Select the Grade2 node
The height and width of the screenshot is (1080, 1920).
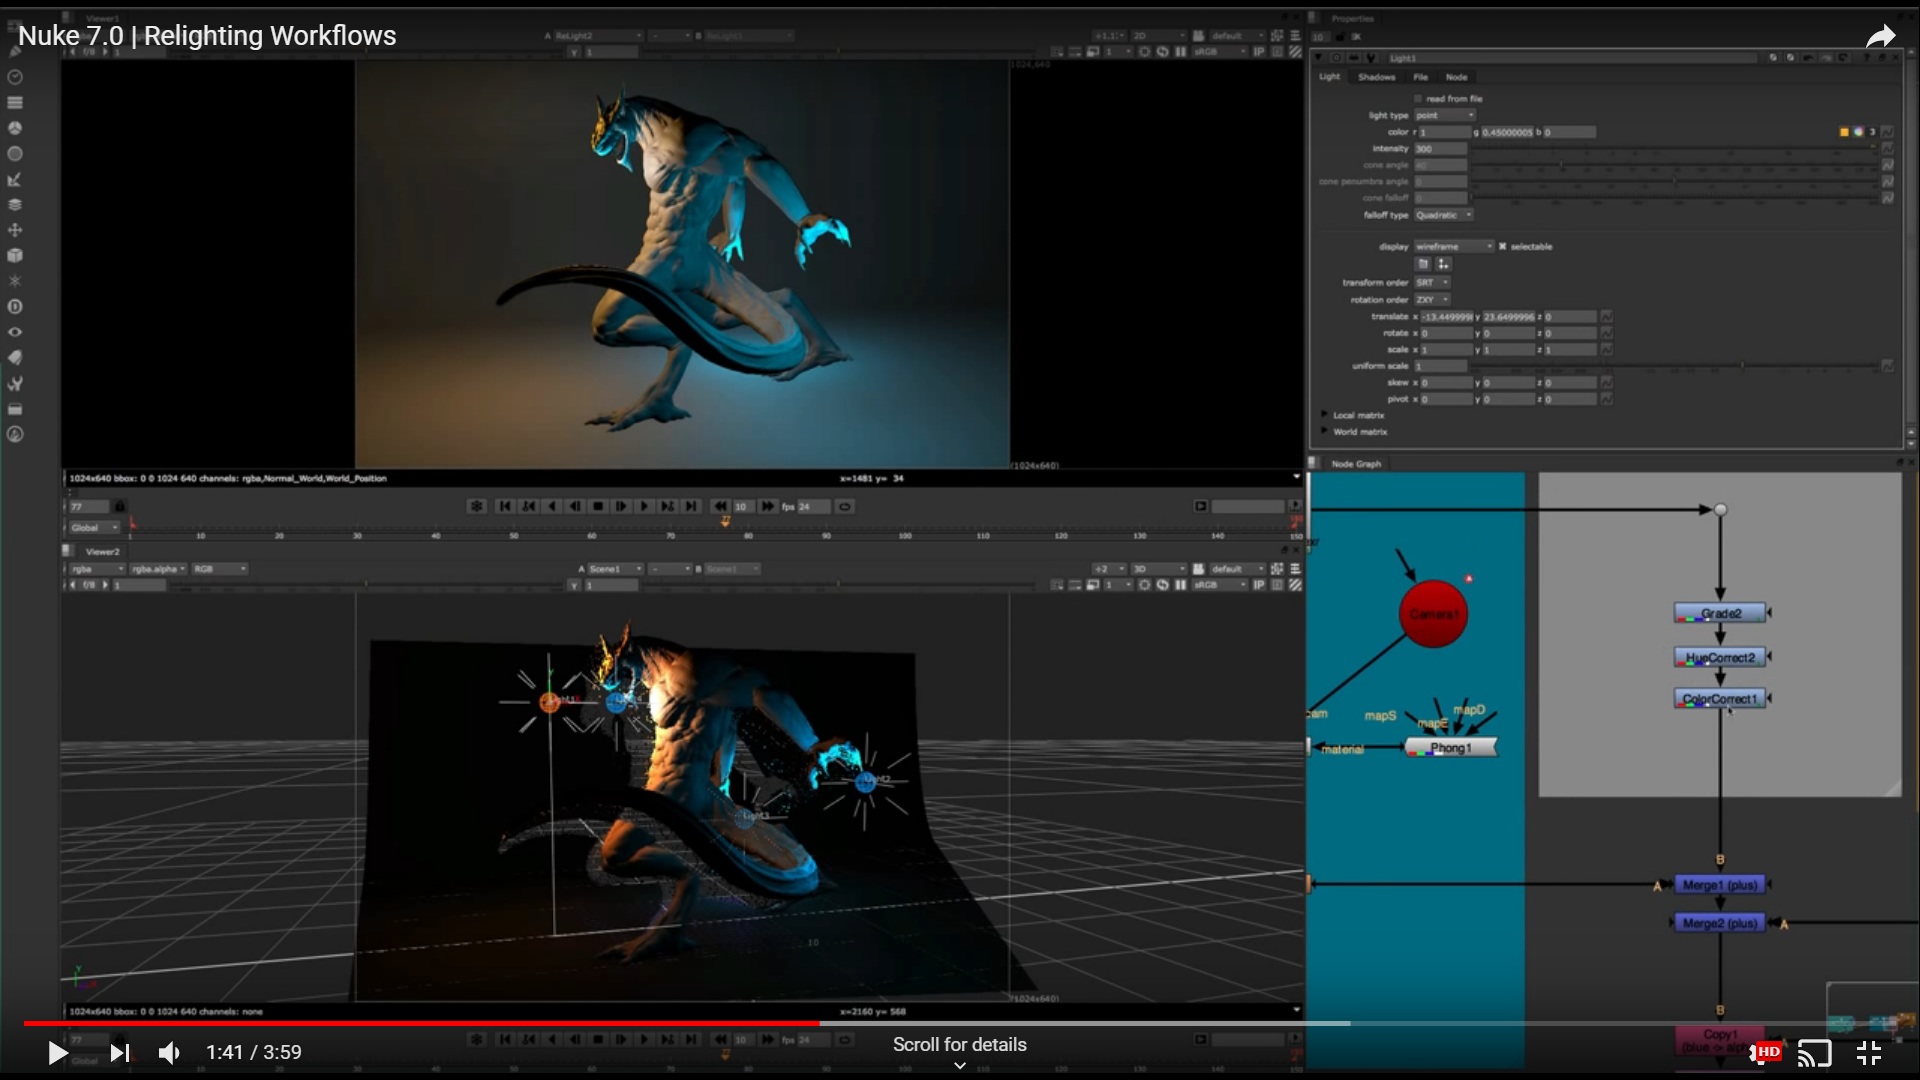coord(1720,613)
